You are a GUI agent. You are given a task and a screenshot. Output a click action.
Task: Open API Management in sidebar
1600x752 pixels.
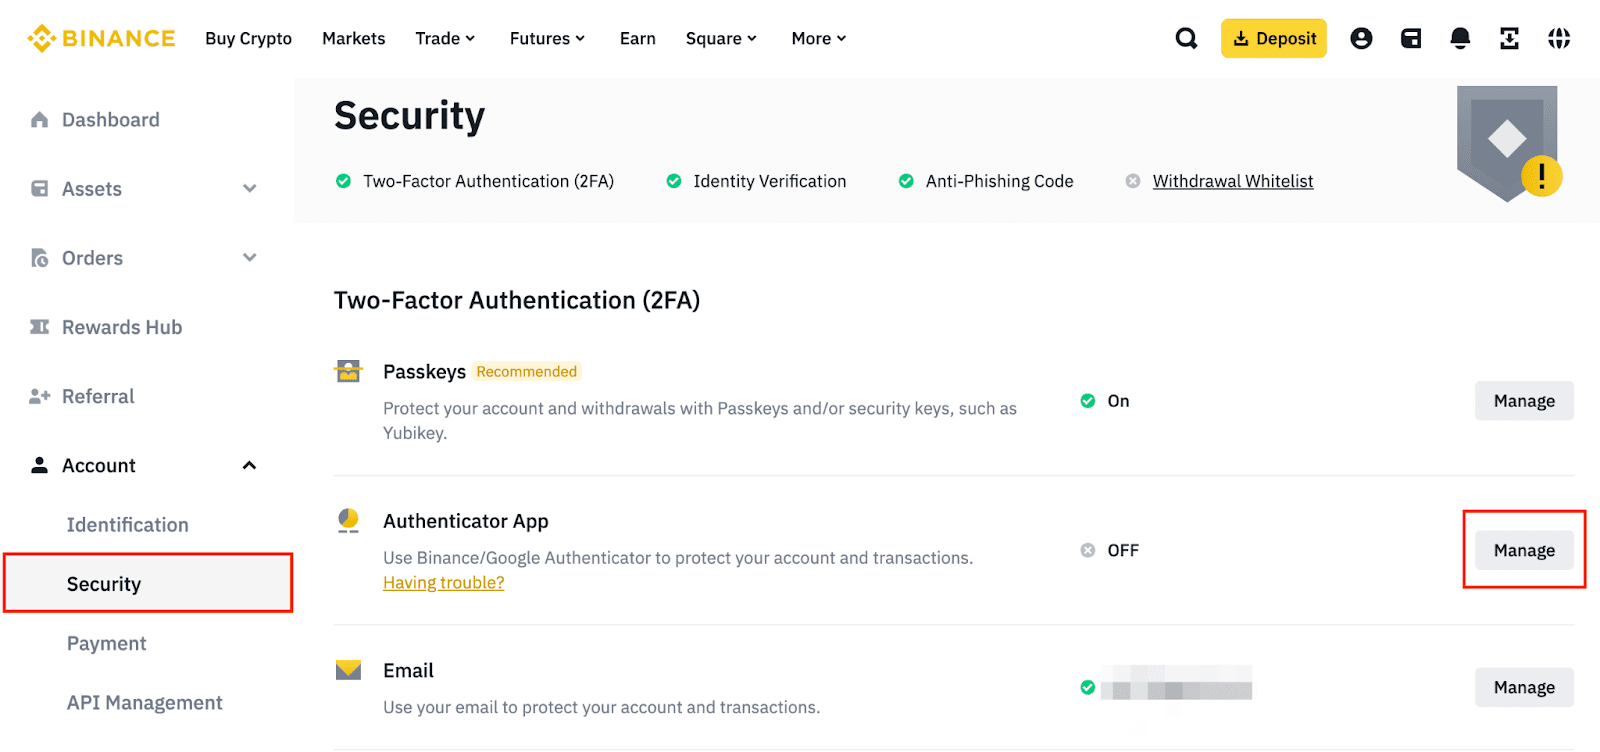(x=144, y=703)
